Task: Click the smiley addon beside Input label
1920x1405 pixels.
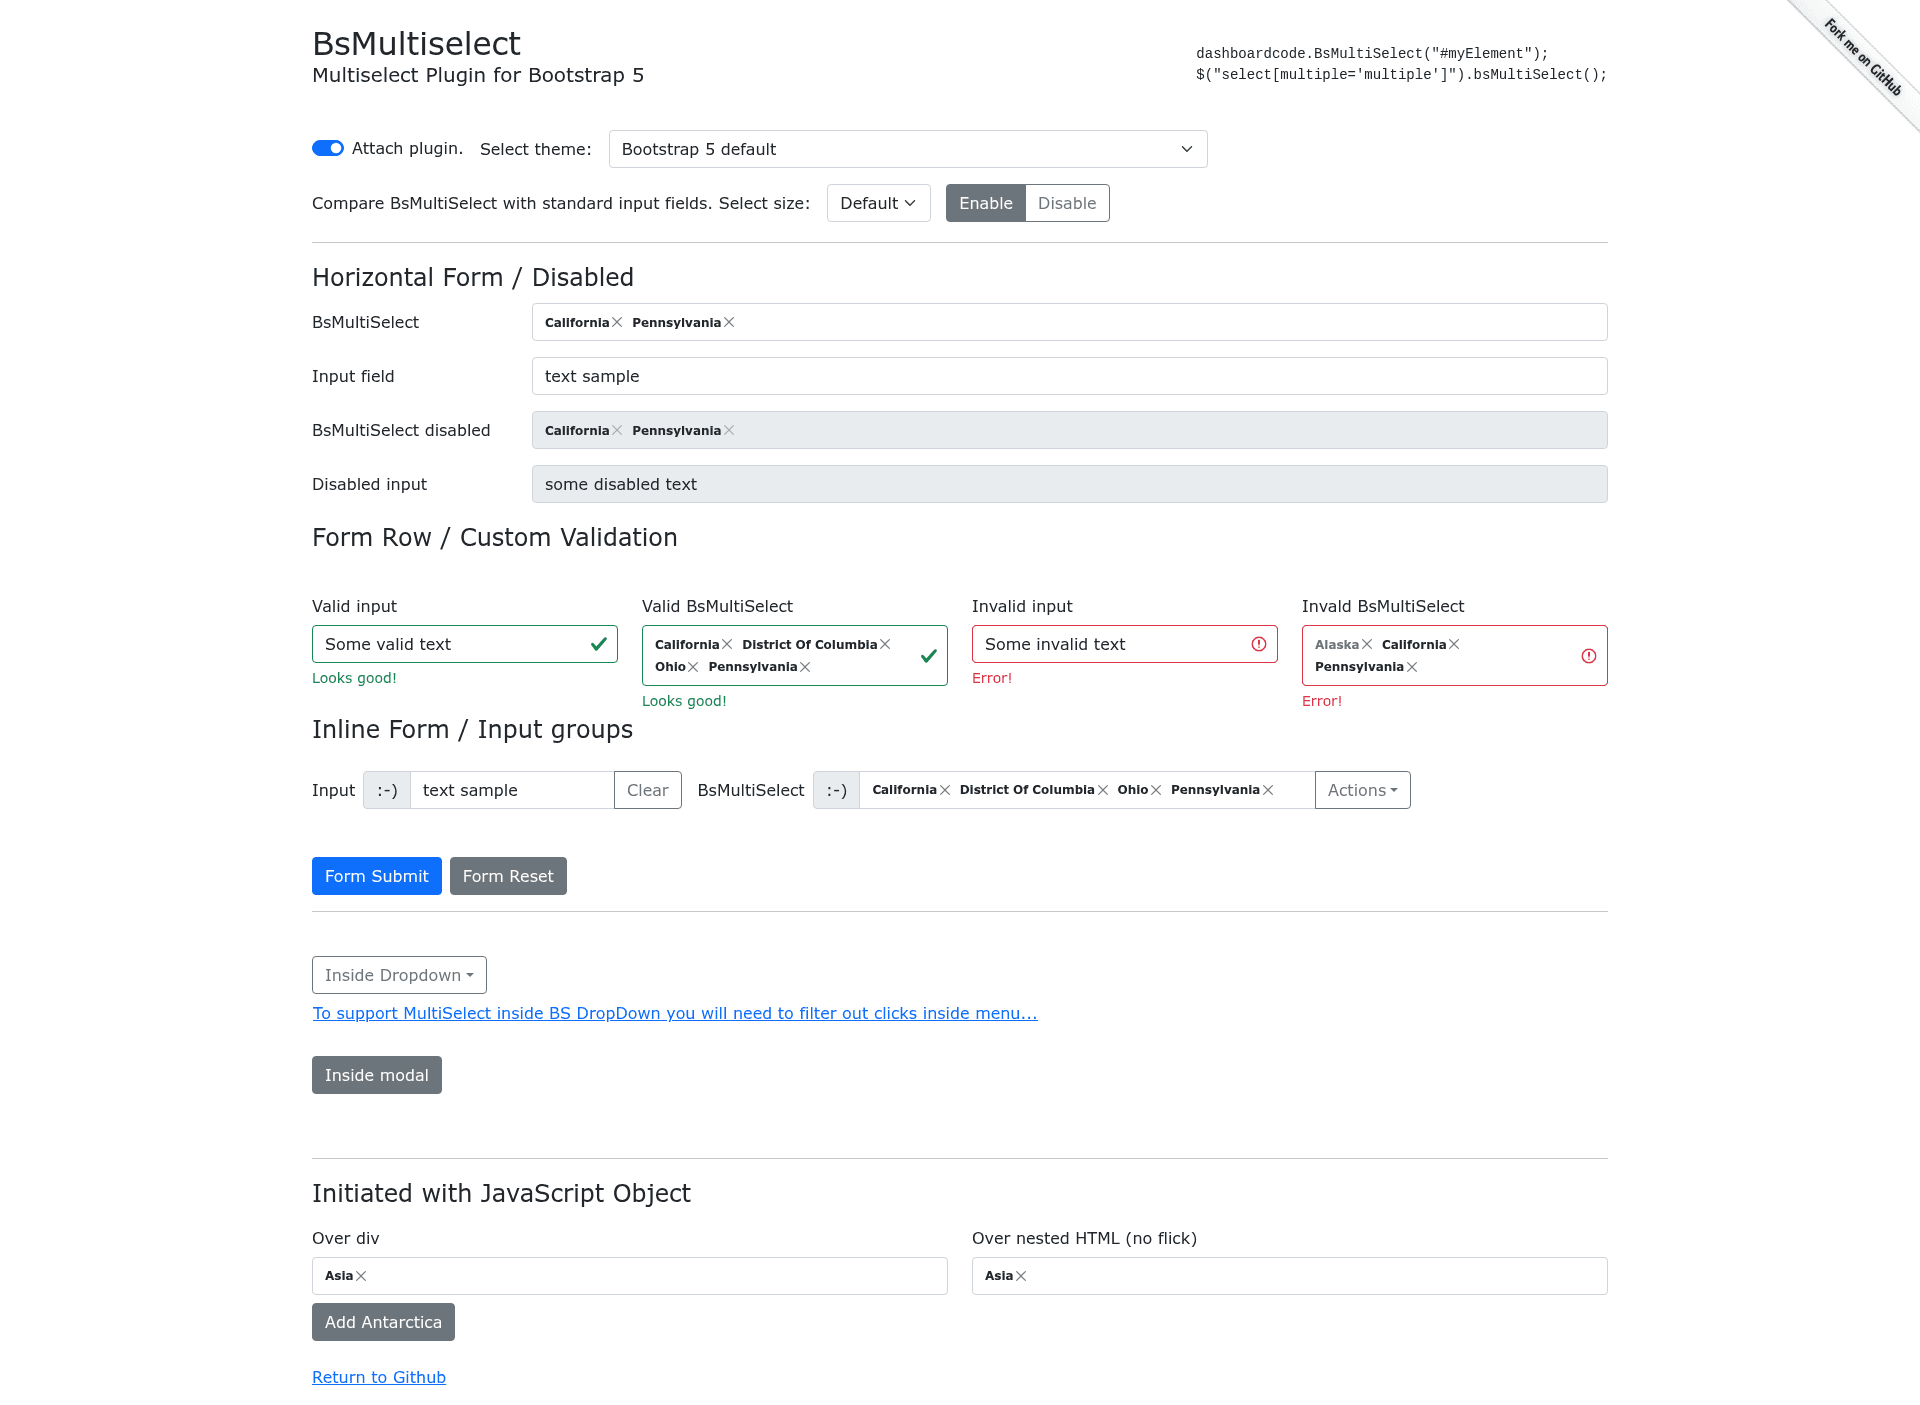Action: click(x=387, y=790)
